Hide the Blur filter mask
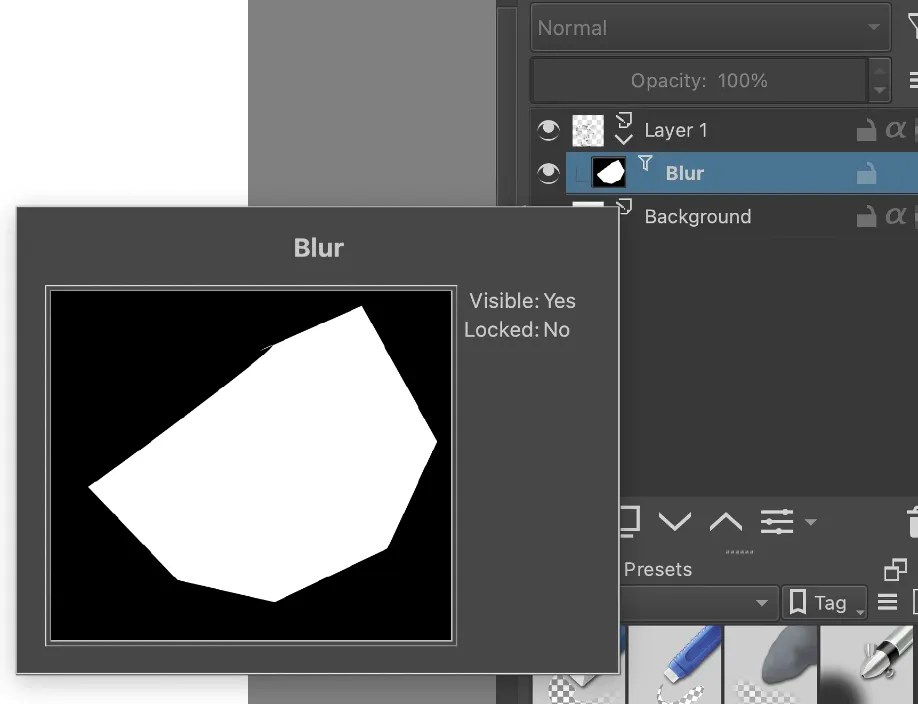The width and height of the screenshot is (918, 704). [546, 172]
